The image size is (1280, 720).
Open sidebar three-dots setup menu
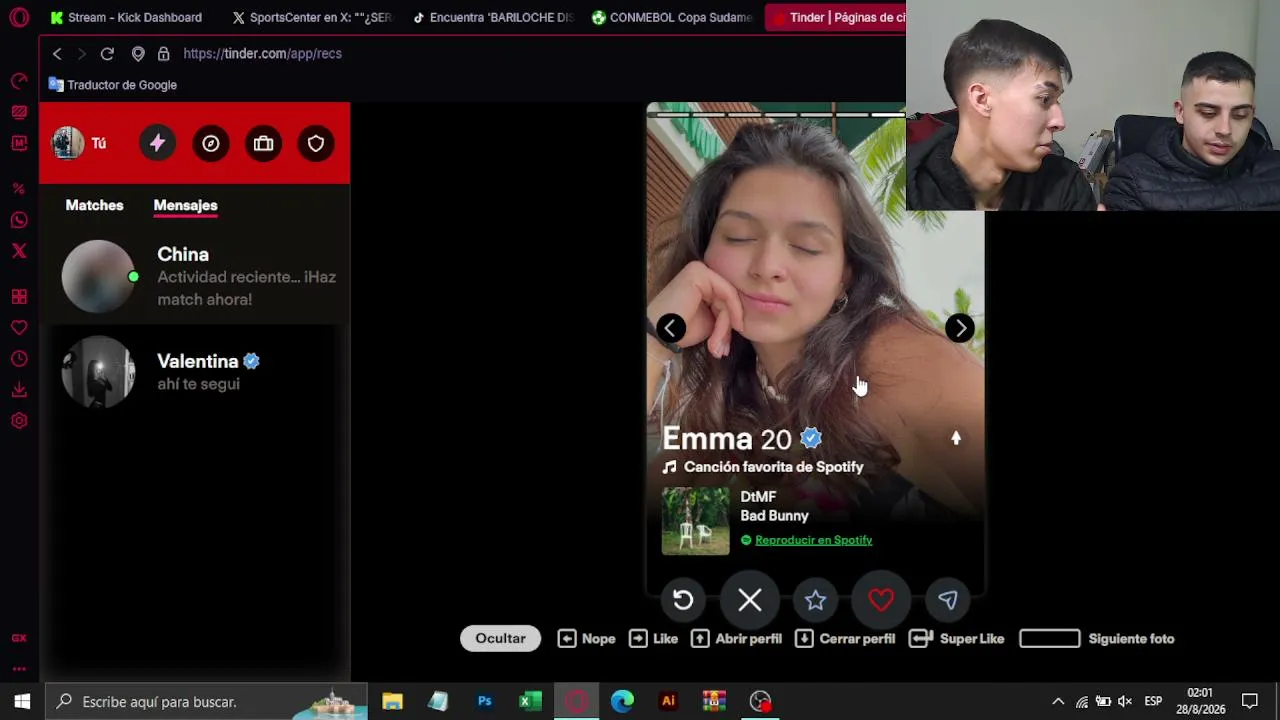19,669
